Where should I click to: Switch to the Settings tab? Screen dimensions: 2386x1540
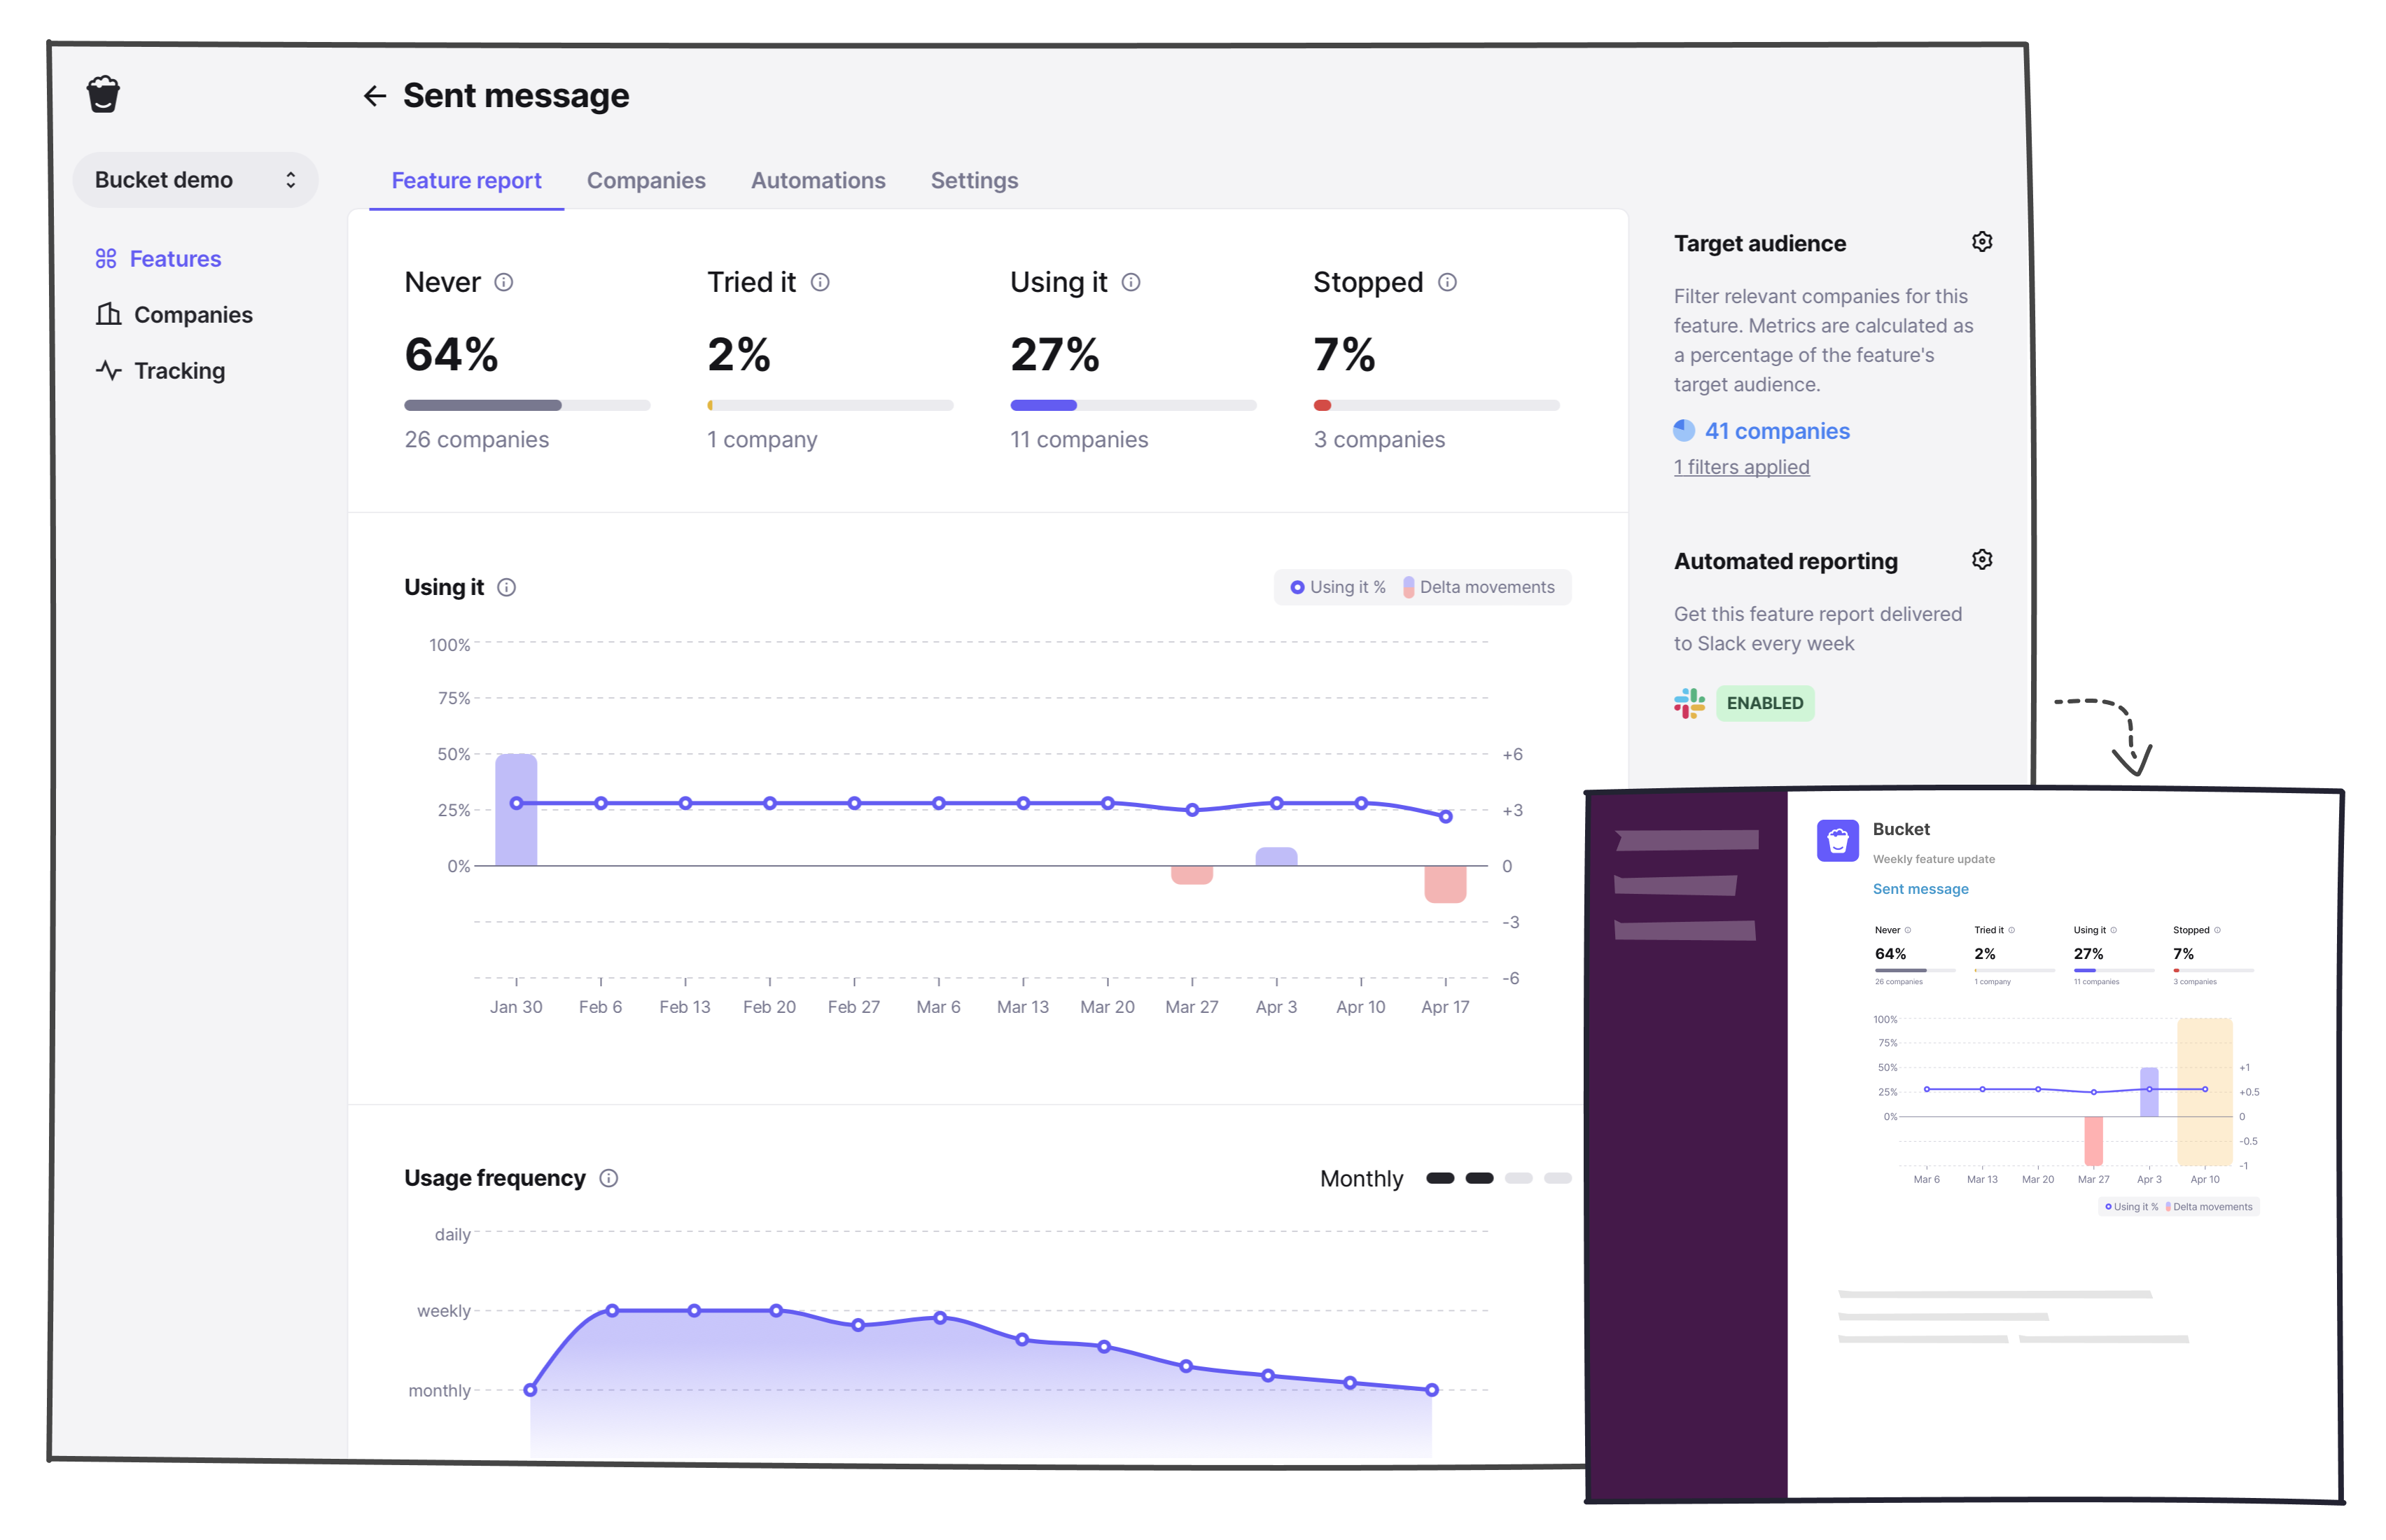point(974,181)
